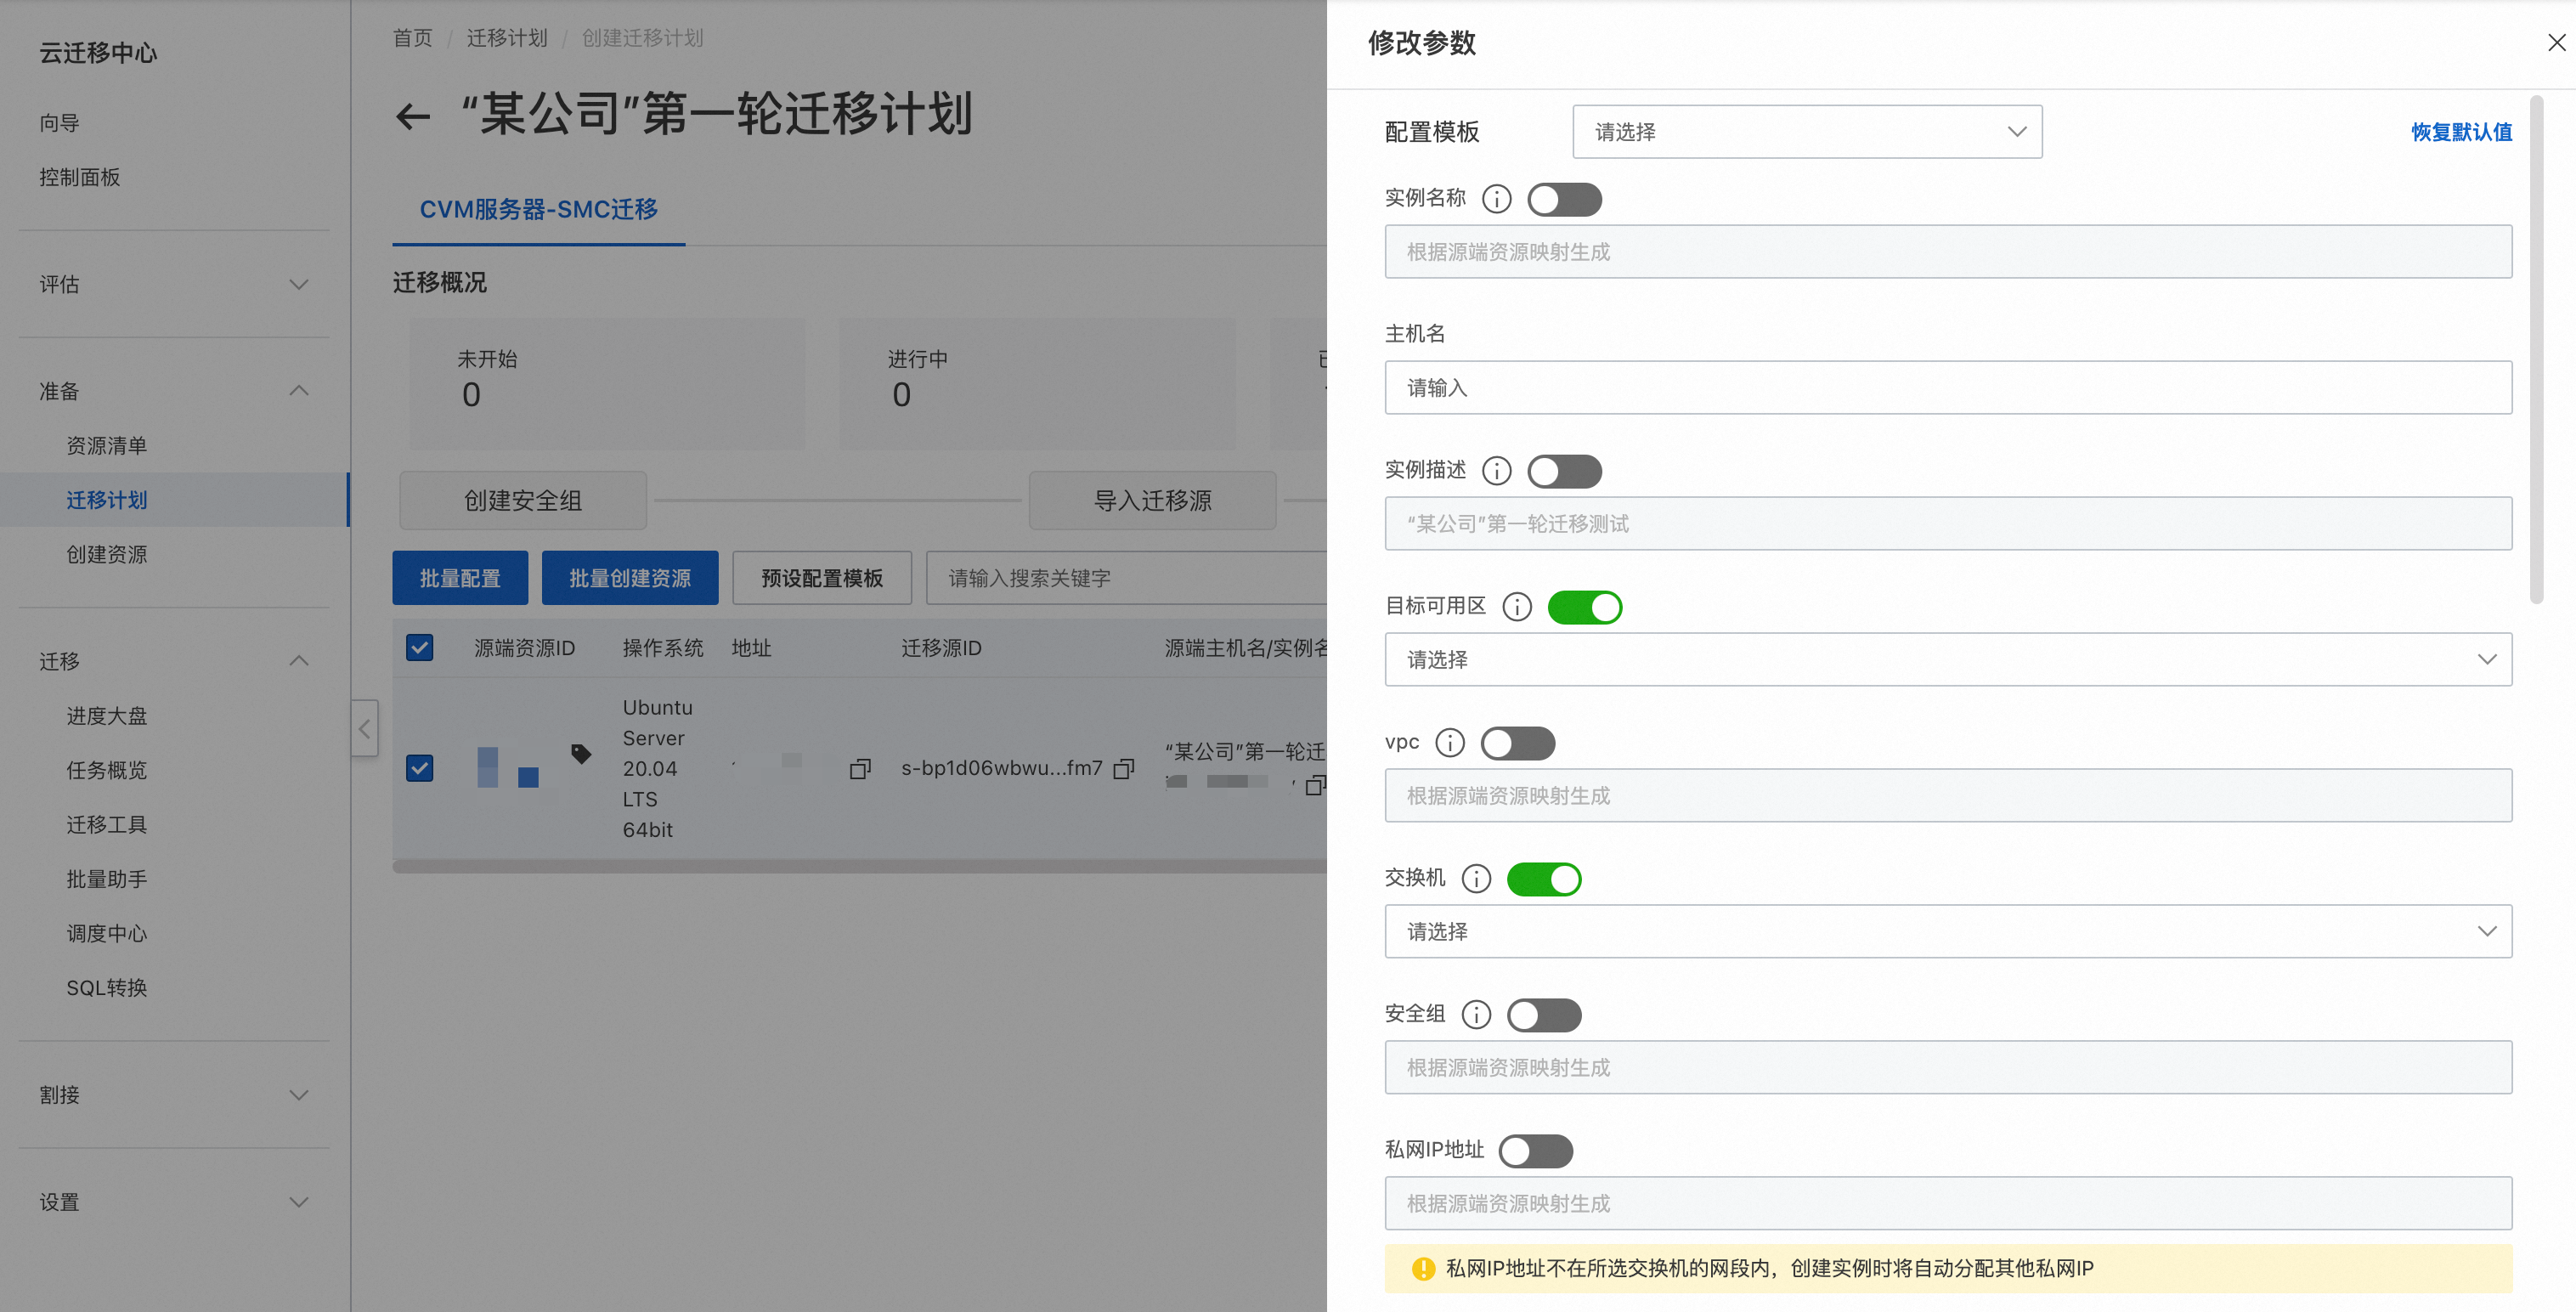This screenshot has height=1312, width=2576.
Task: Toggle the 实例名称 switch
Action: tap(1564, 199)
